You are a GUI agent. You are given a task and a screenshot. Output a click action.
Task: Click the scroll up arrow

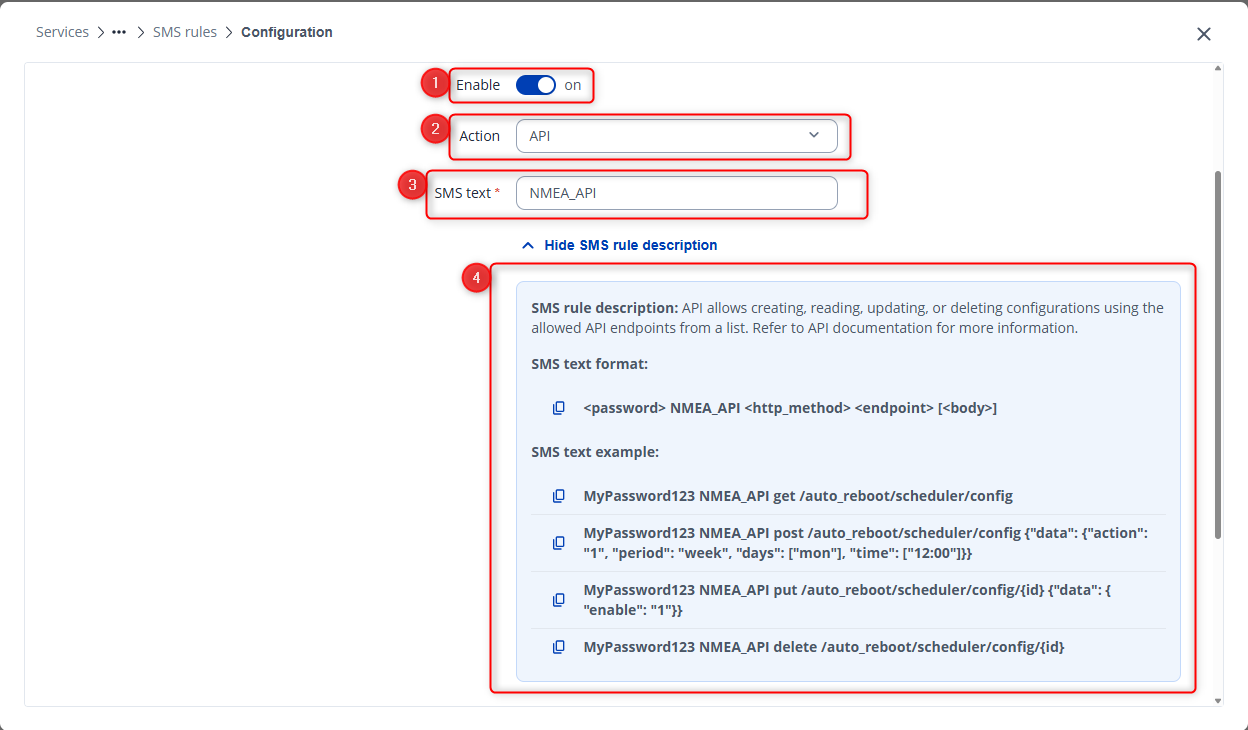click(x=1217, y=69)
